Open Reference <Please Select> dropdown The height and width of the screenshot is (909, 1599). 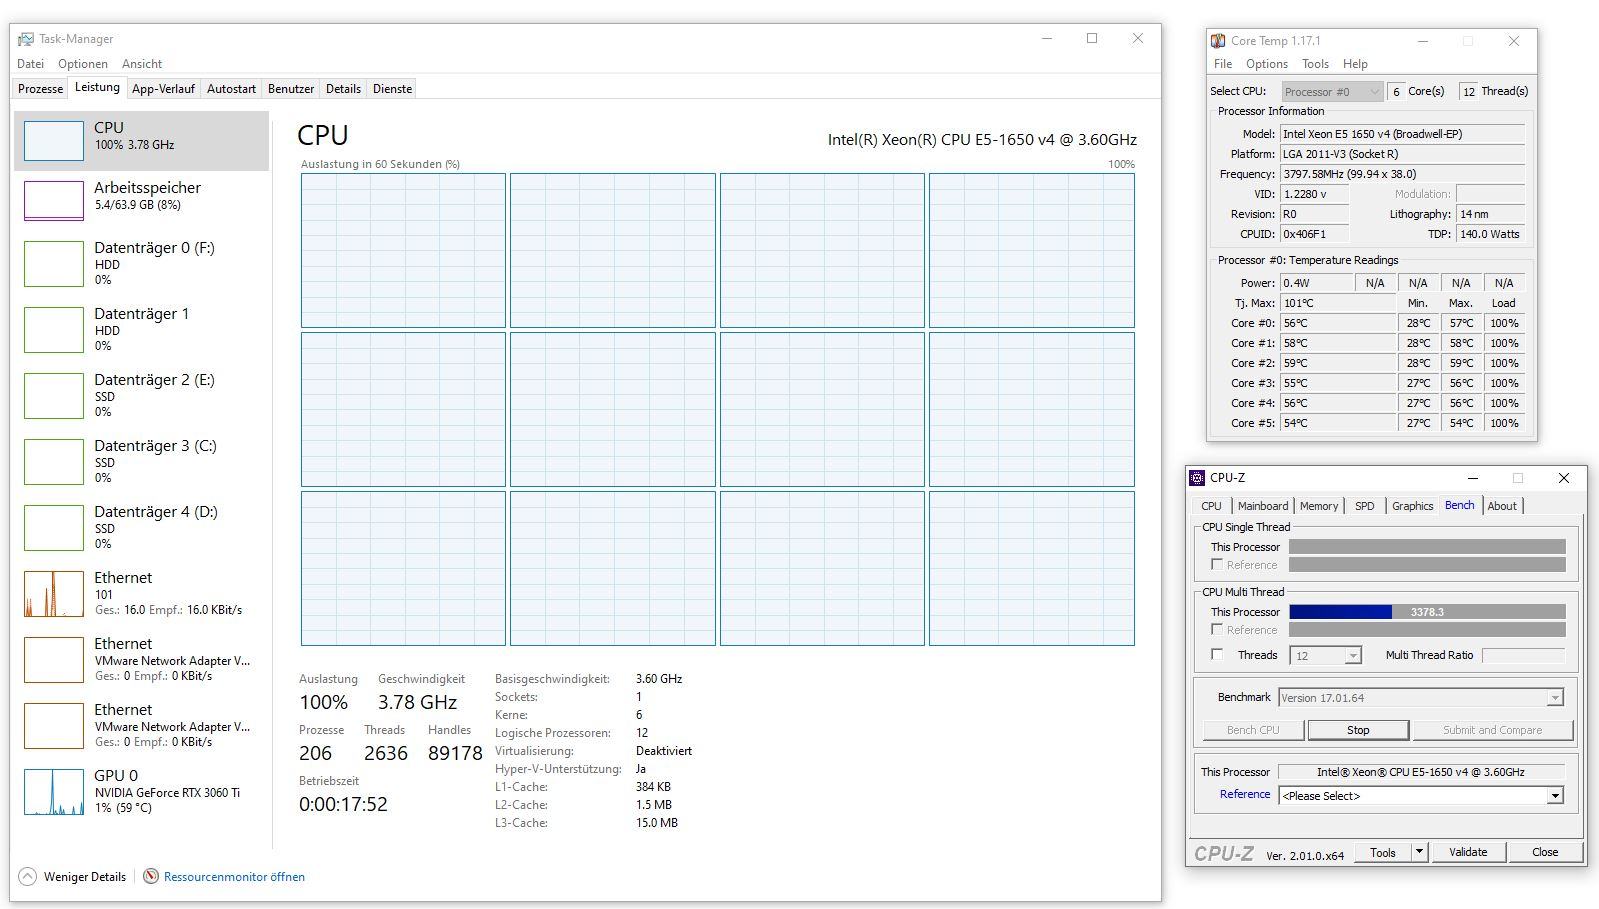coord(1420,796)
